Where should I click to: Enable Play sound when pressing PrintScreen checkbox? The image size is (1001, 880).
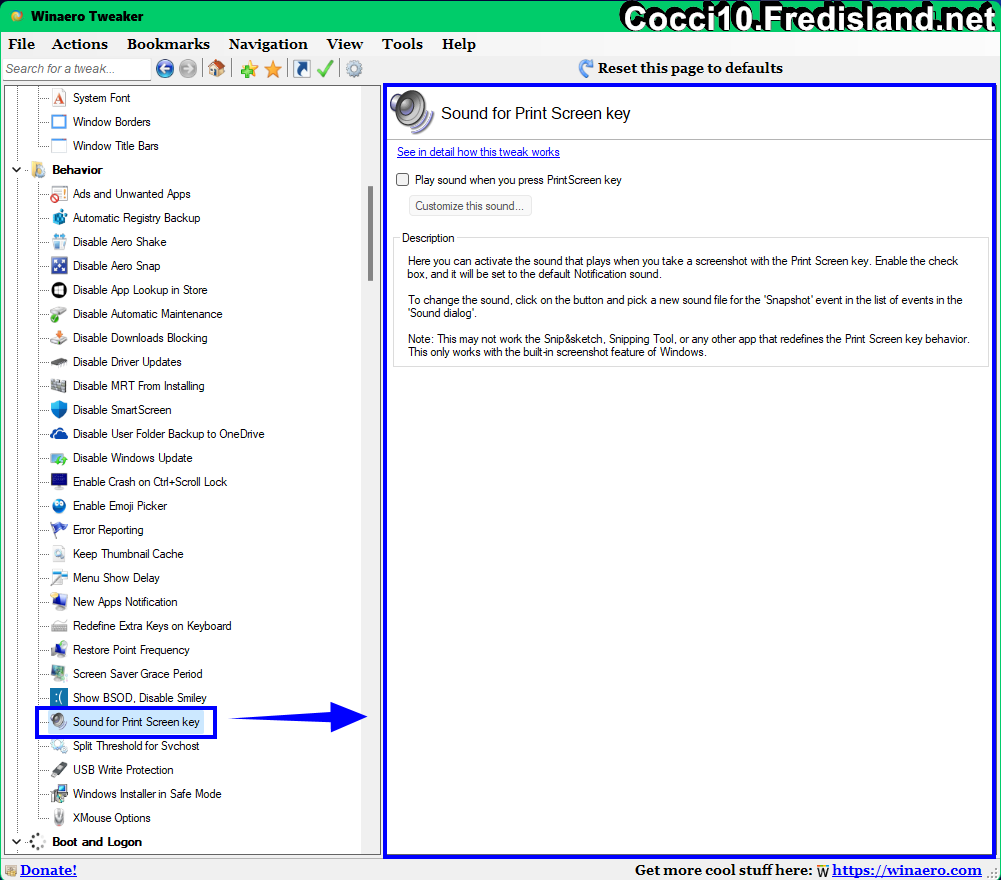pyautogui.click(x=403, y=180)
